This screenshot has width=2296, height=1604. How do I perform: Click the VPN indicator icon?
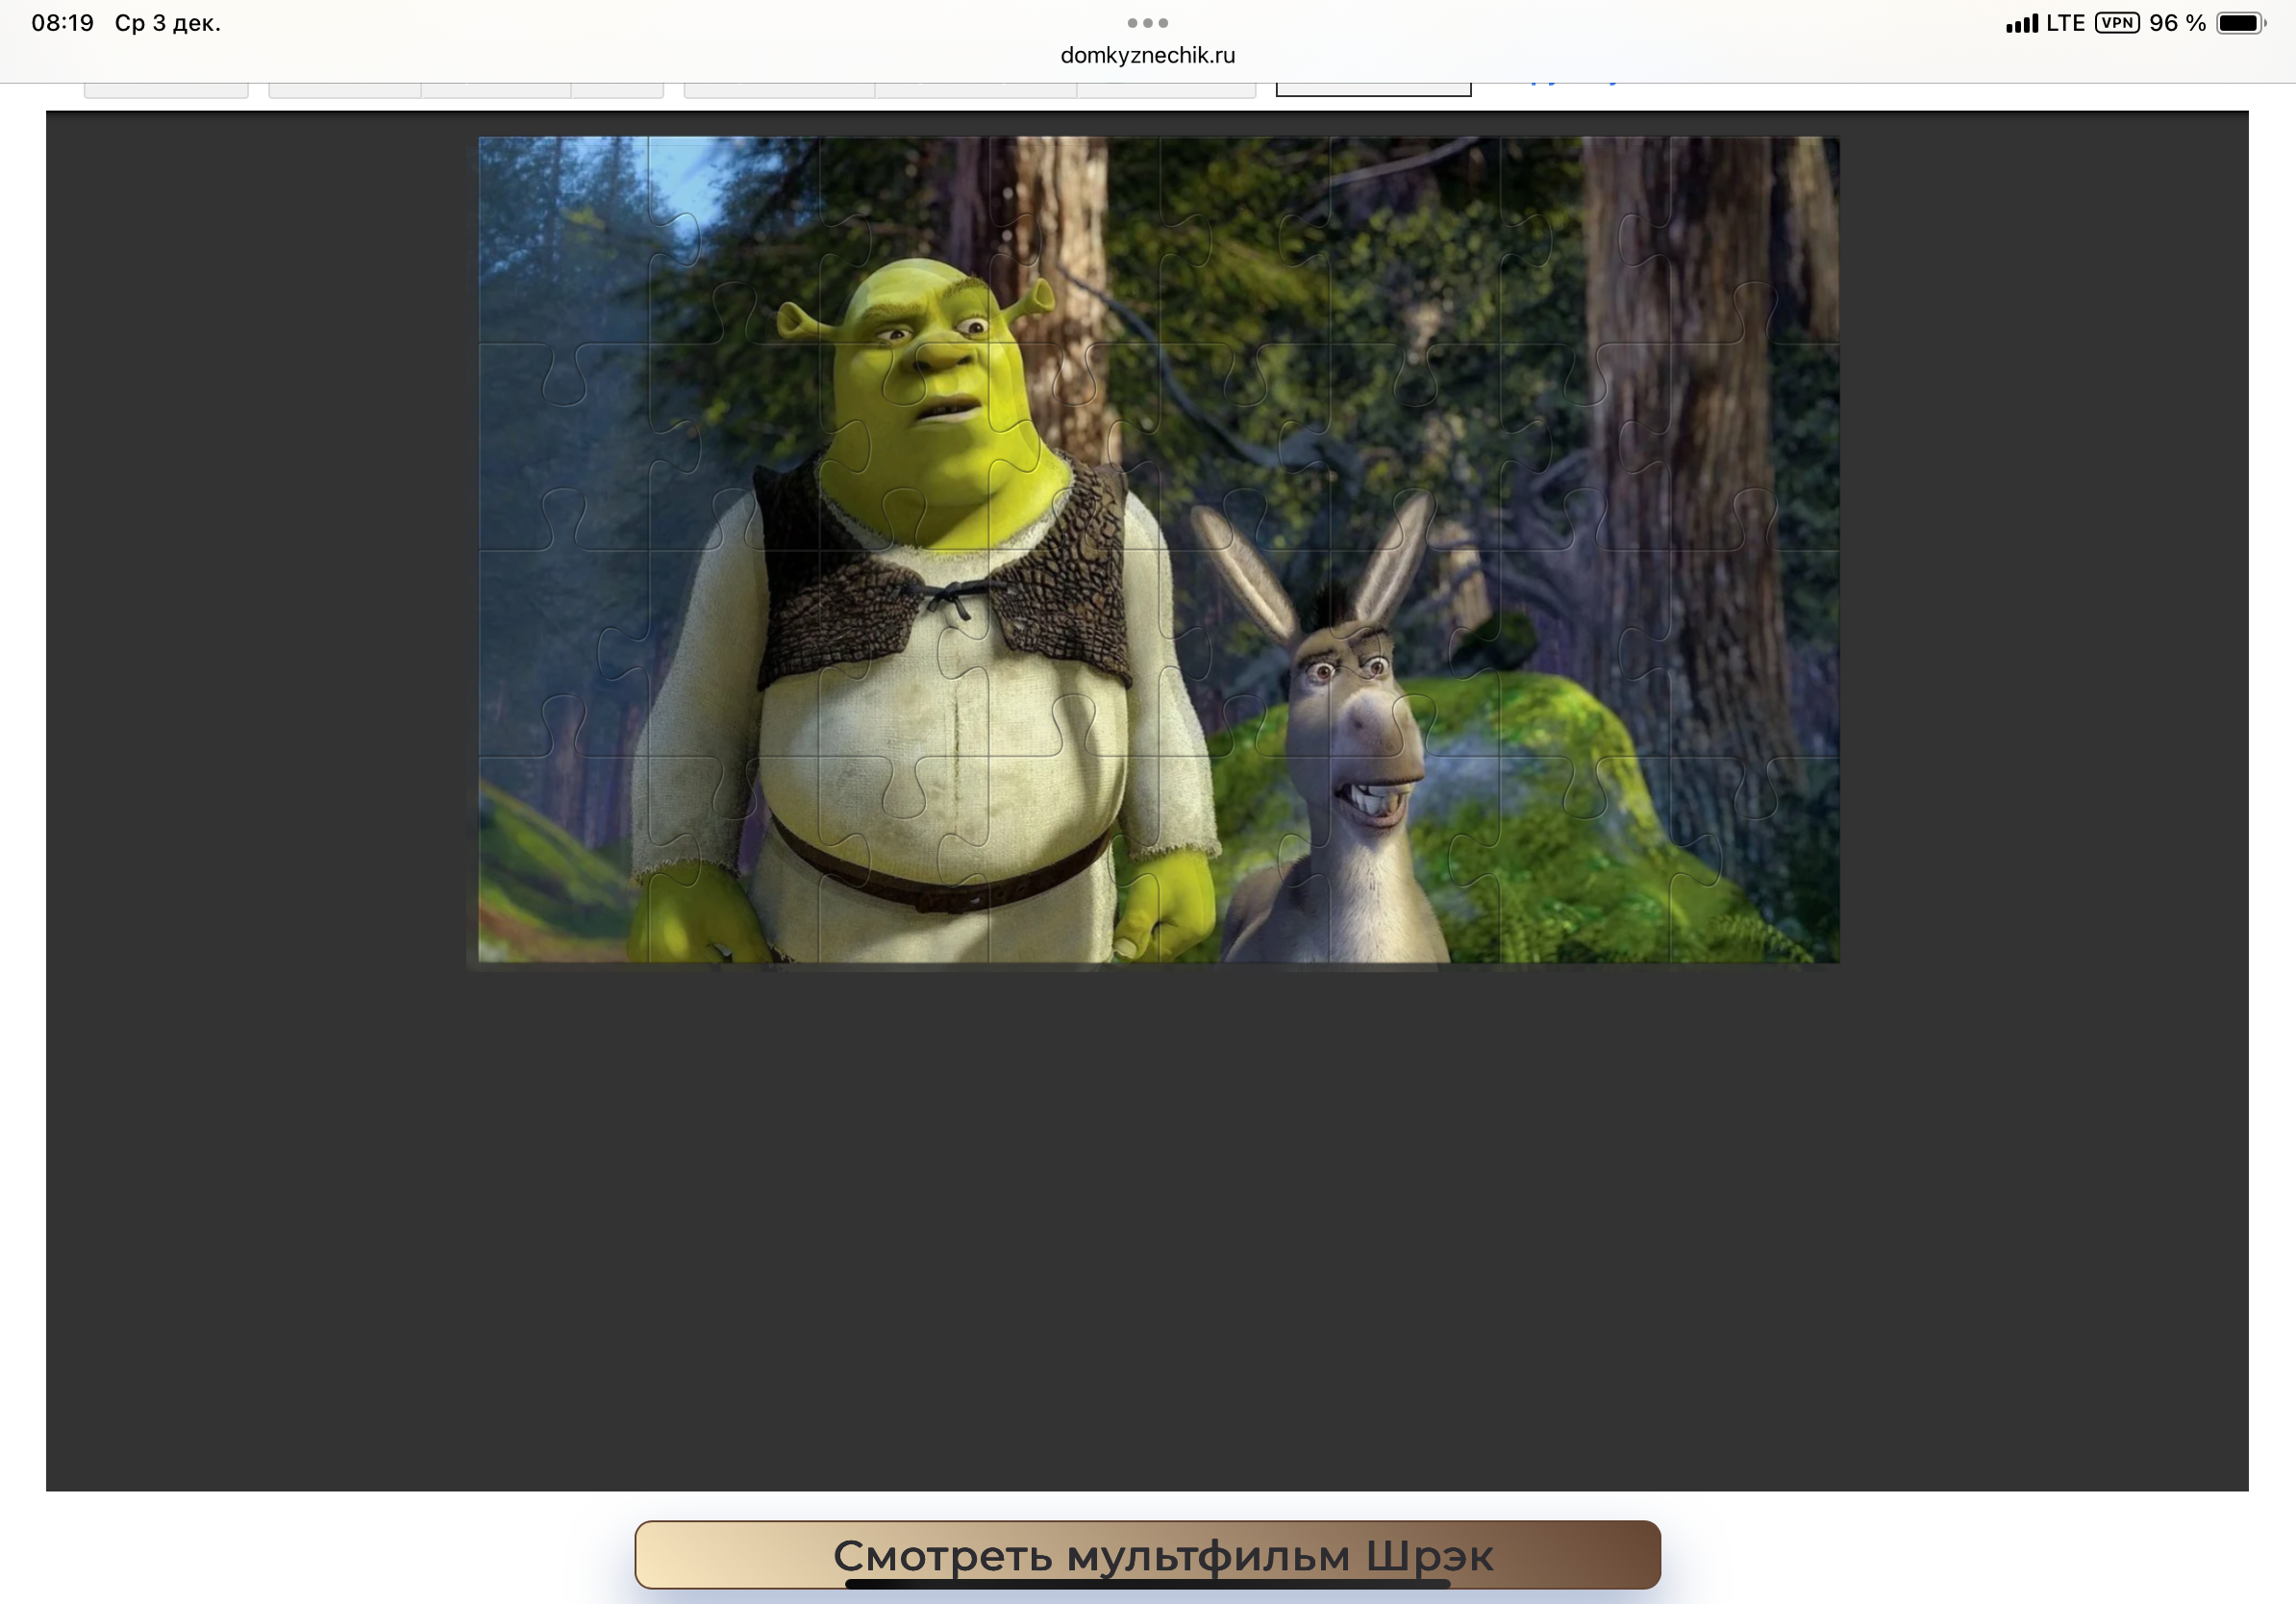point(2117,23)
